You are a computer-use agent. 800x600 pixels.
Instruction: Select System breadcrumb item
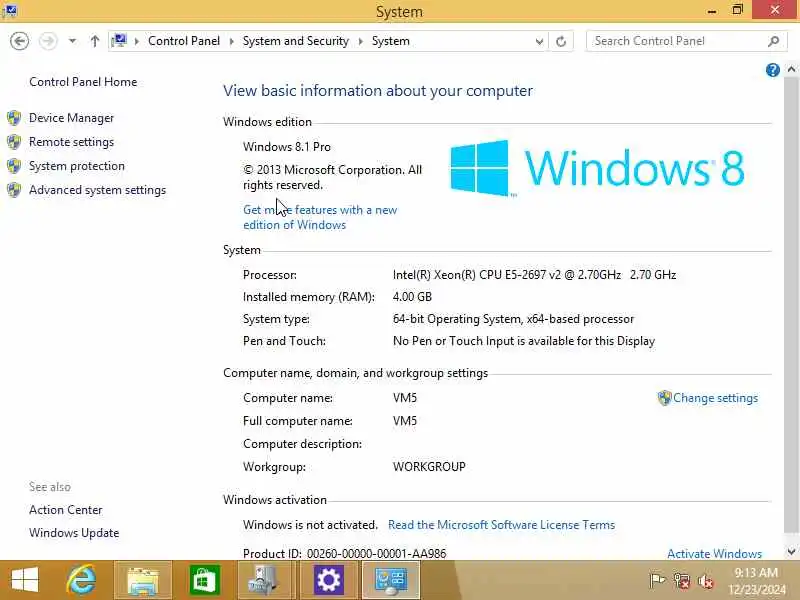pyautogui.click(x=390, y=41)
